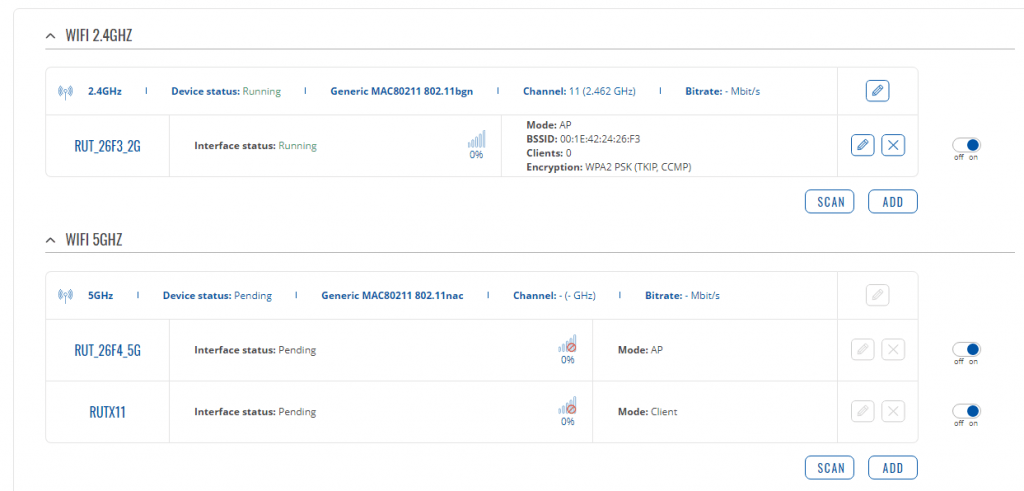Click Clients: 0 text
Screen dimensions: 1024x491
[x=549, y=153]
